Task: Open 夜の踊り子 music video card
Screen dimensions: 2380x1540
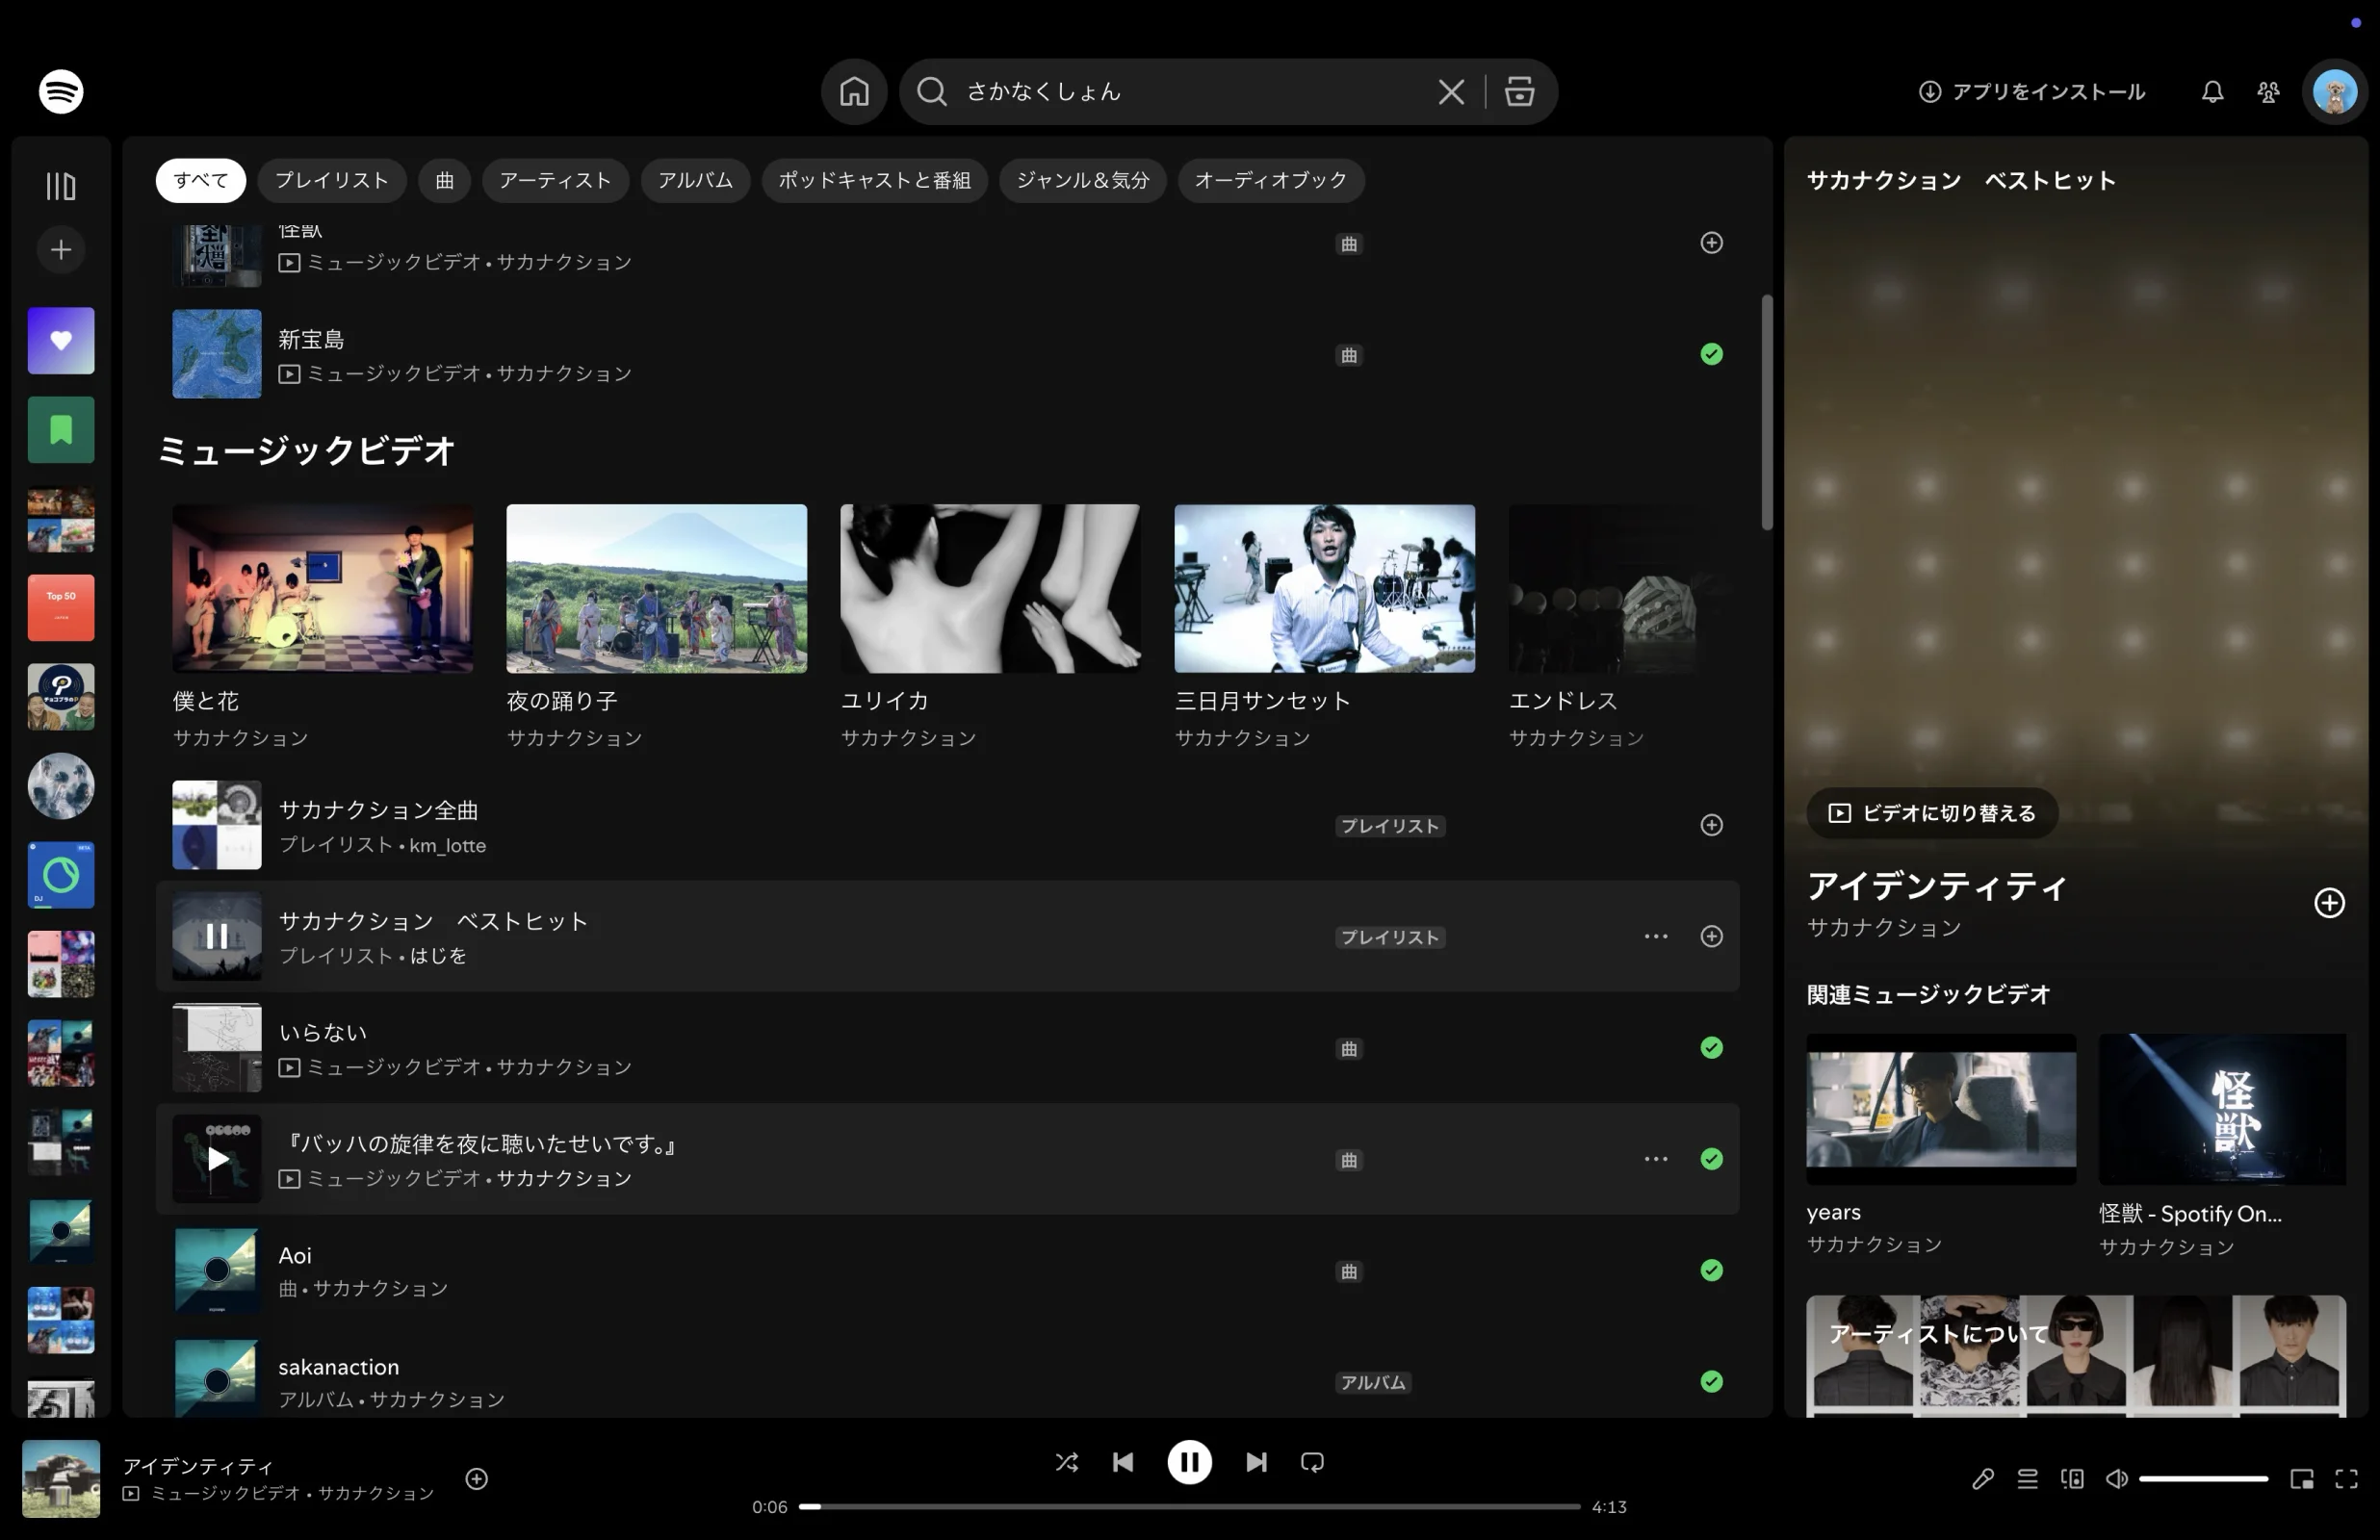Action: (656, 626)
